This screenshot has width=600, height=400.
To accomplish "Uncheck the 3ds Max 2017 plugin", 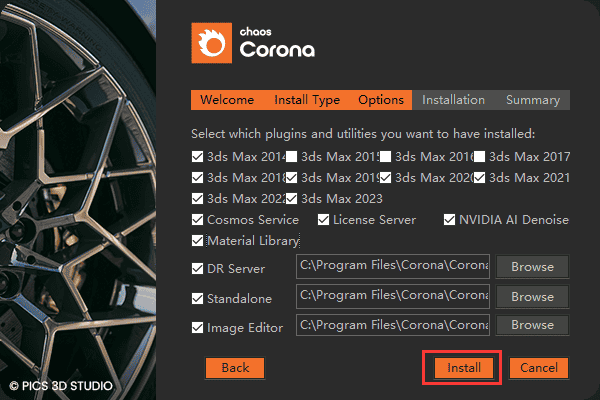I will (x=480, y=157).
